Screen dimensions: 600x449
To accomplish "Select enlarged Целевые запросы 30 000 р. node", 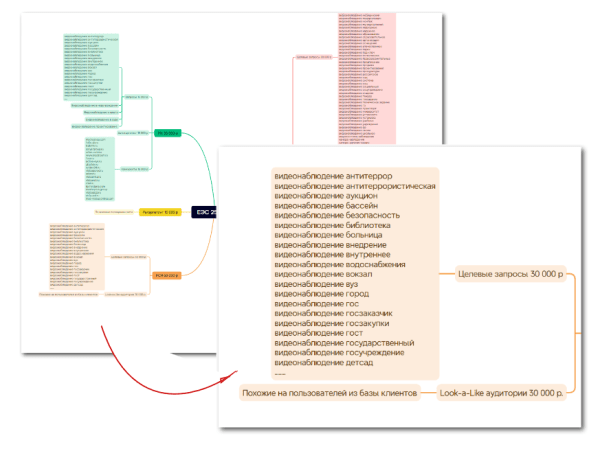I will 510,274.
